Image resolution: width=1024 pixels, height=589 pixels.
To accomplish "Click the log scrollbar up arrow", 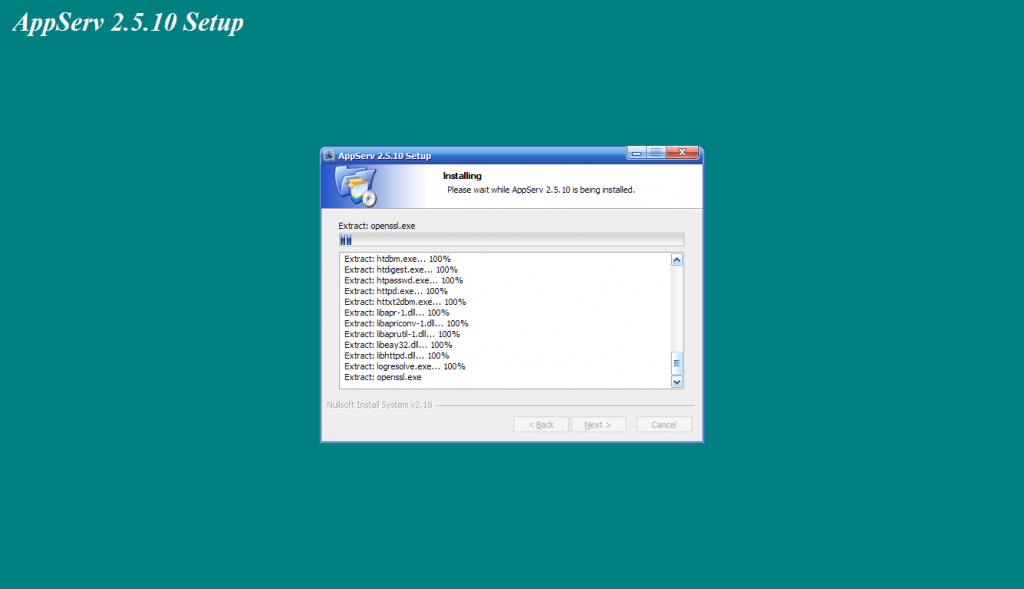I will [677, 260].
